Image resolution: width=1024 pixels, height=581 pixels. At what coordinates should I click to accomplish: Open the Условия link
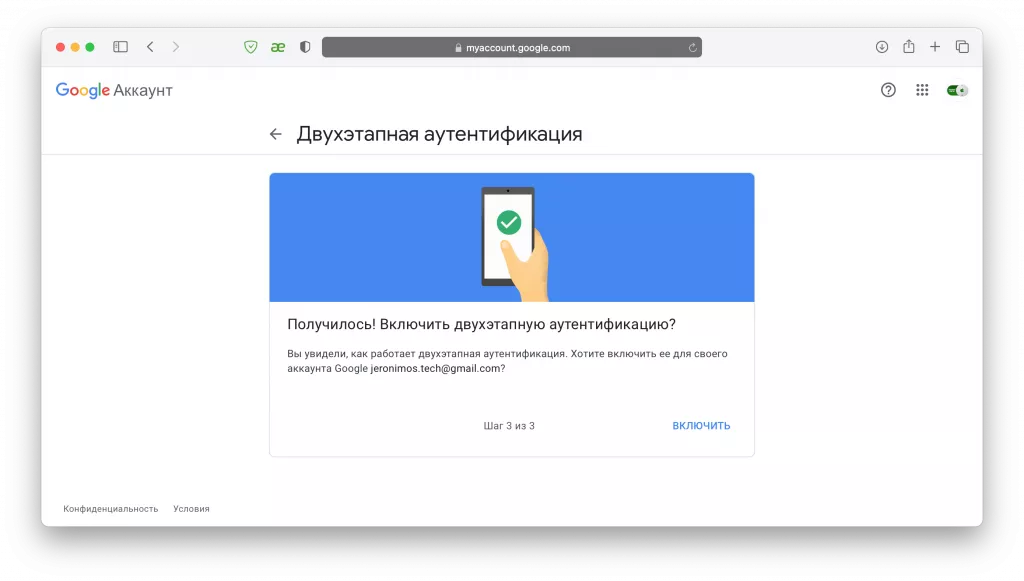click(191, 509)
